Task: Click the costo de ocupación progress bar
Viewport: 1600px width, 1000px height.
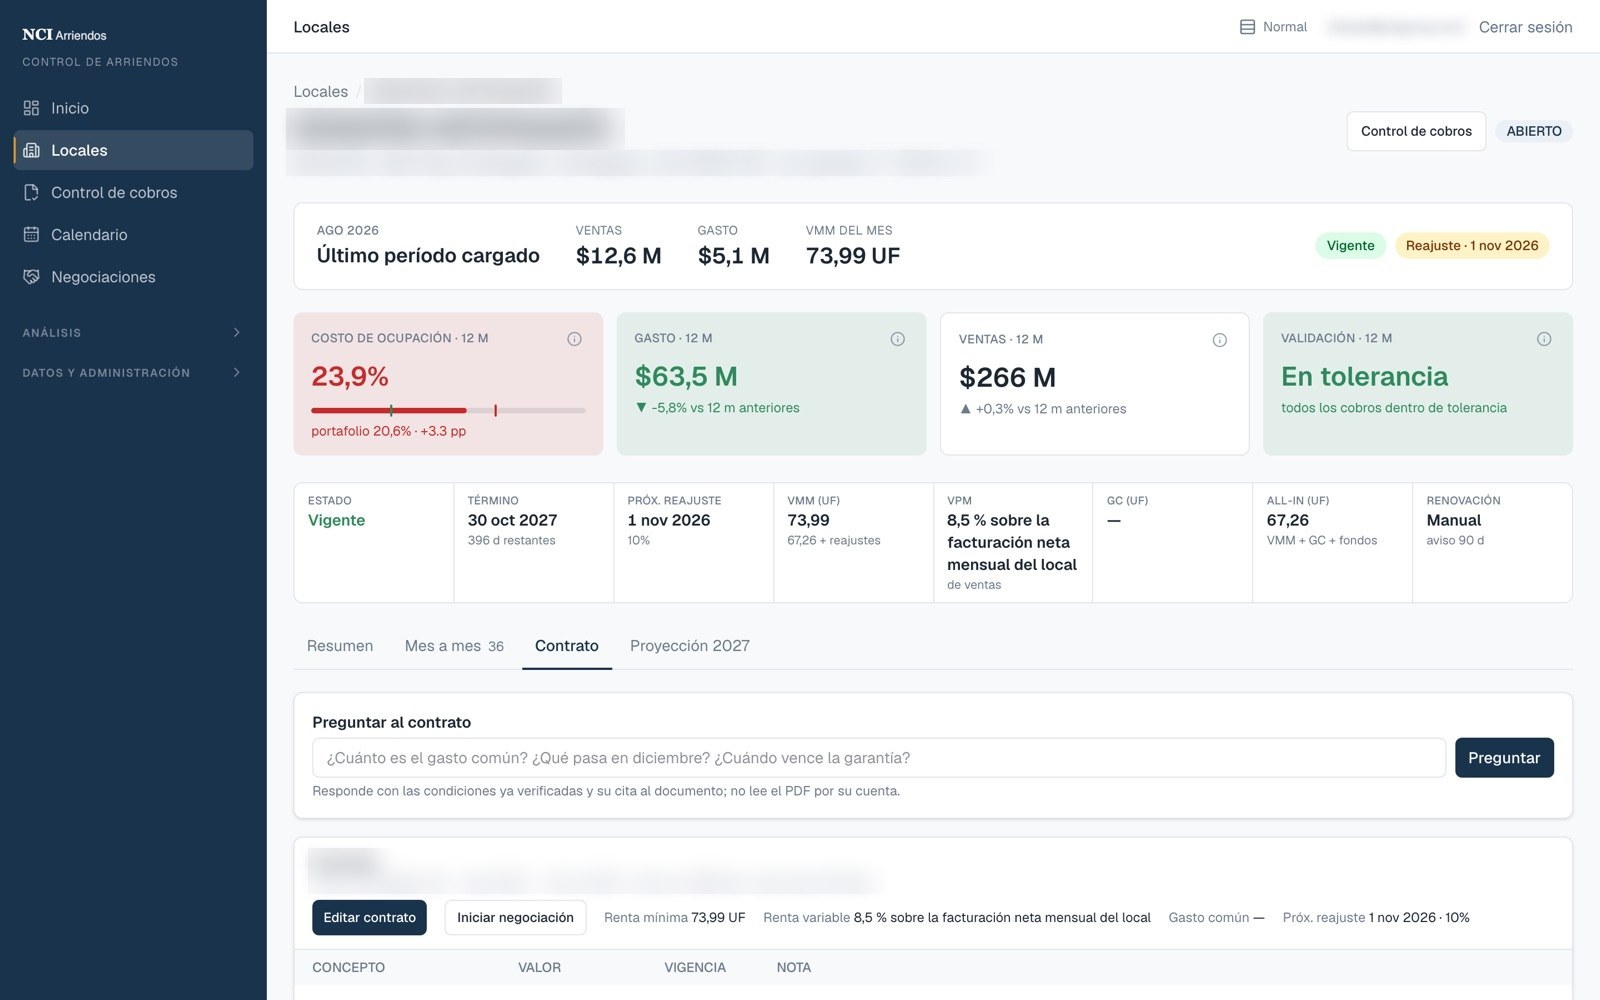Action: tap(448, 410)
